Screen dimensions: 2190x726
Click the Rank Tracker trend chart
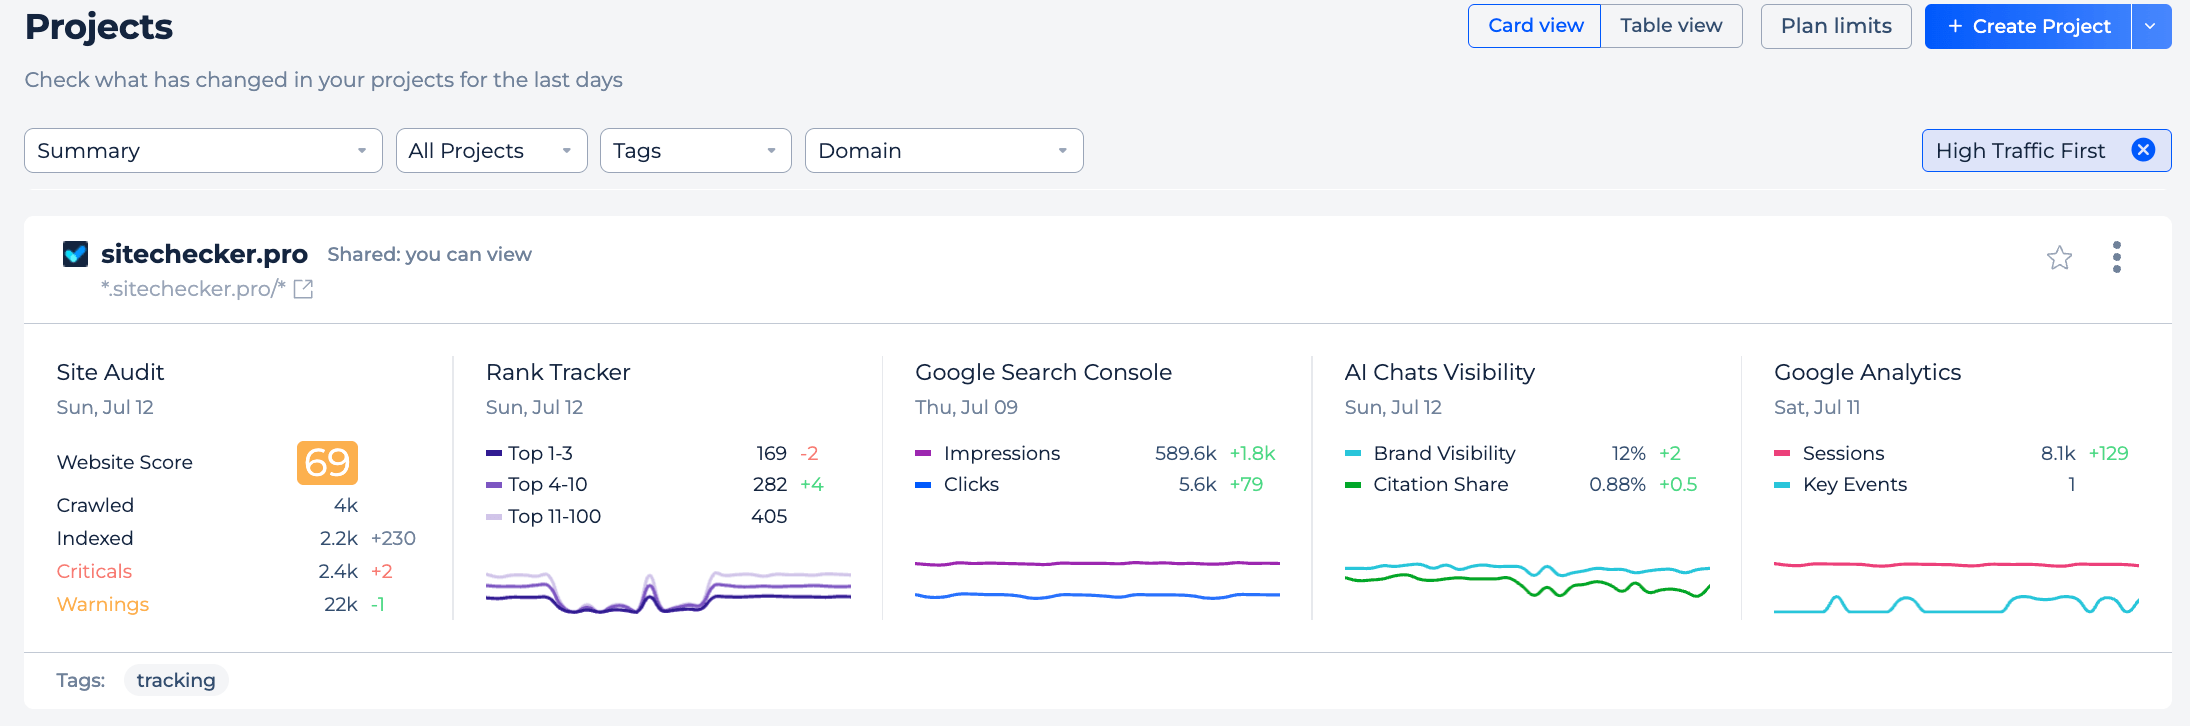[x=668, y=590]
